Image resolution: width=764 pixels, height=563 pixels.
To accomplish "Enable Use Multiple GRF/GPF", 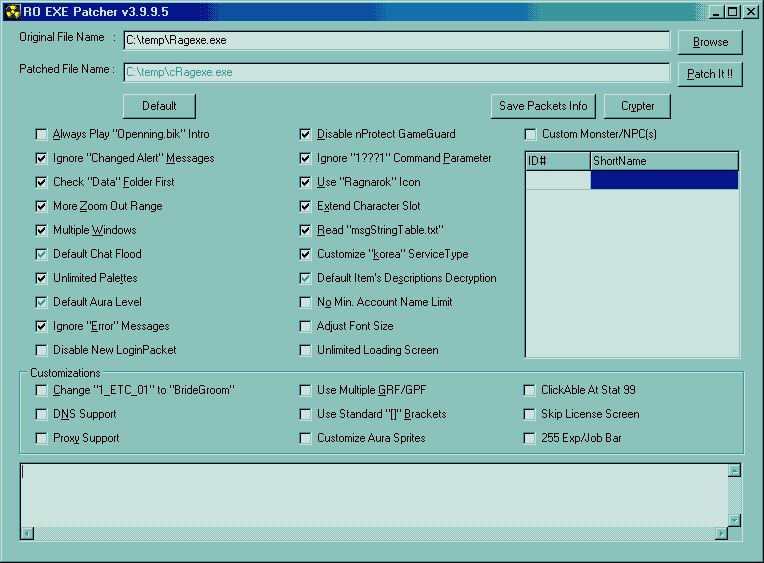I will coord(306,390).
